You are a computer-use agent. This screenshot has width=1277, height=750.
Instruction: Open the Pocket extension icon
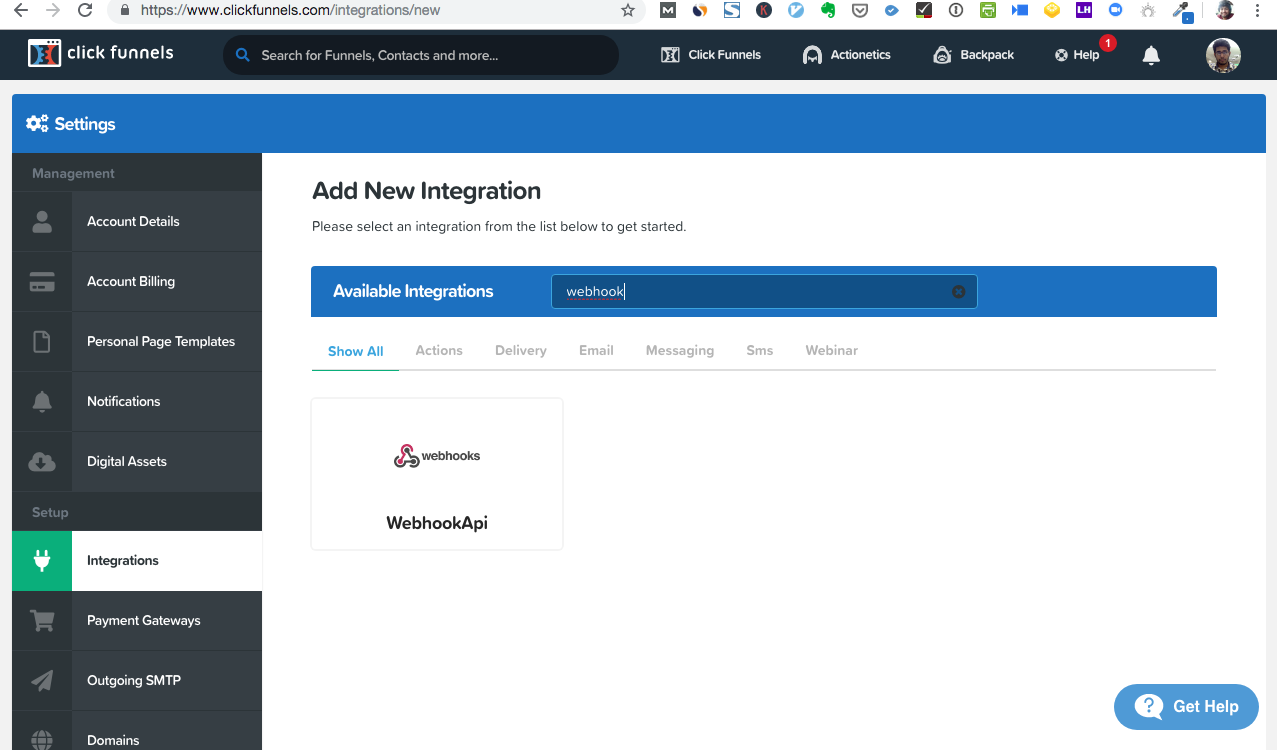(859, 10)
